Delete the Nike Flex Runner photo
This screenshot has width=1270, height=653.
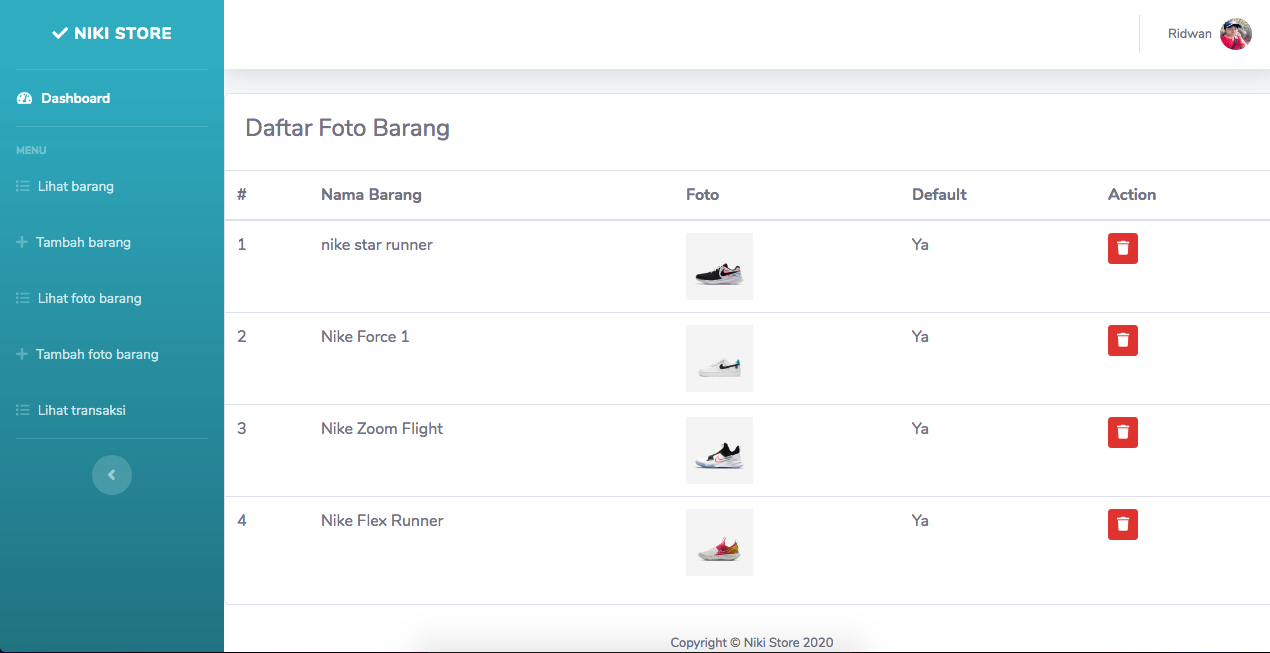1123,524
